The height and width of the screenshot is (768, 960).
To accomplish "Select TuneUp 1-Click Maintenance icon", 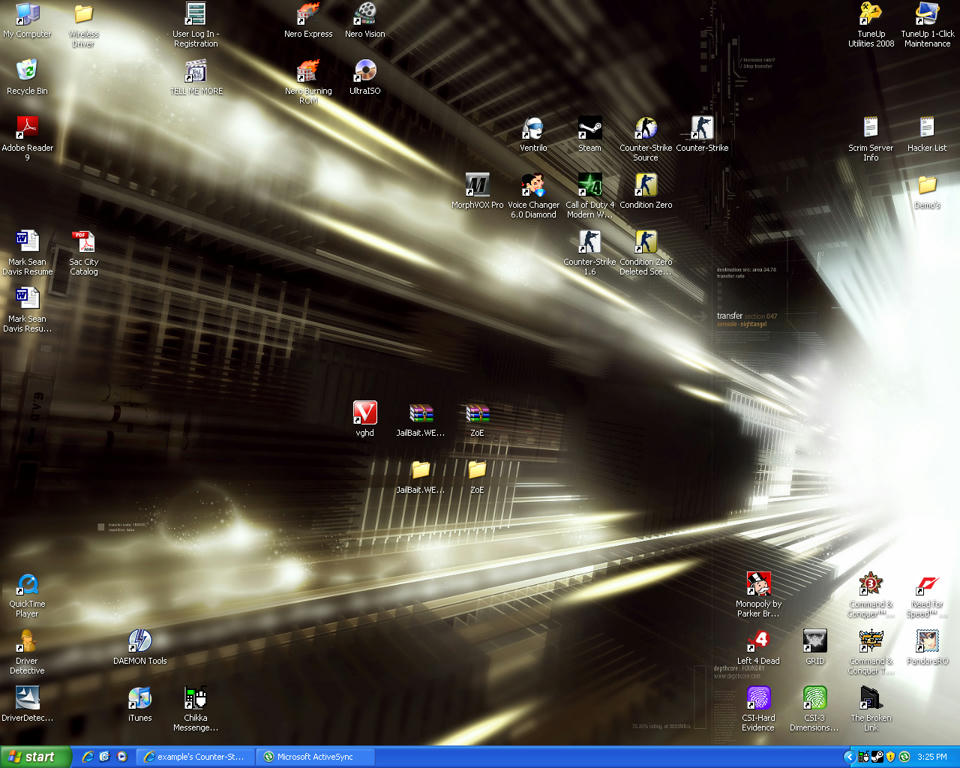I will pos(927,25).
